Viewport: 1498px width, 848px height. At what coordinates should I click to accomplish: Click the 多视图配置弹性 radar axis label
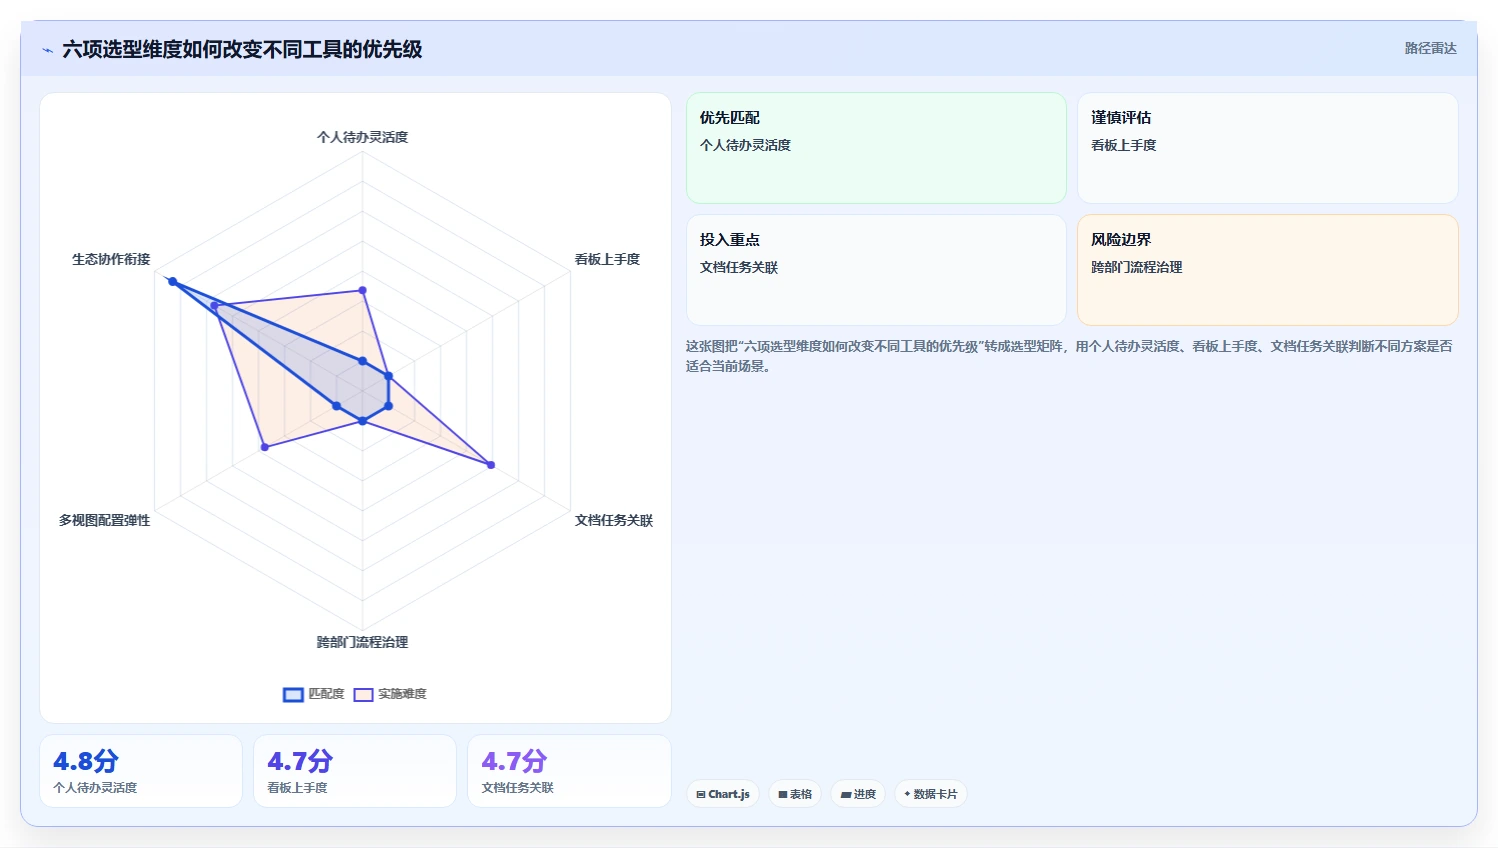pyautogui.click(x=104, y=520)
